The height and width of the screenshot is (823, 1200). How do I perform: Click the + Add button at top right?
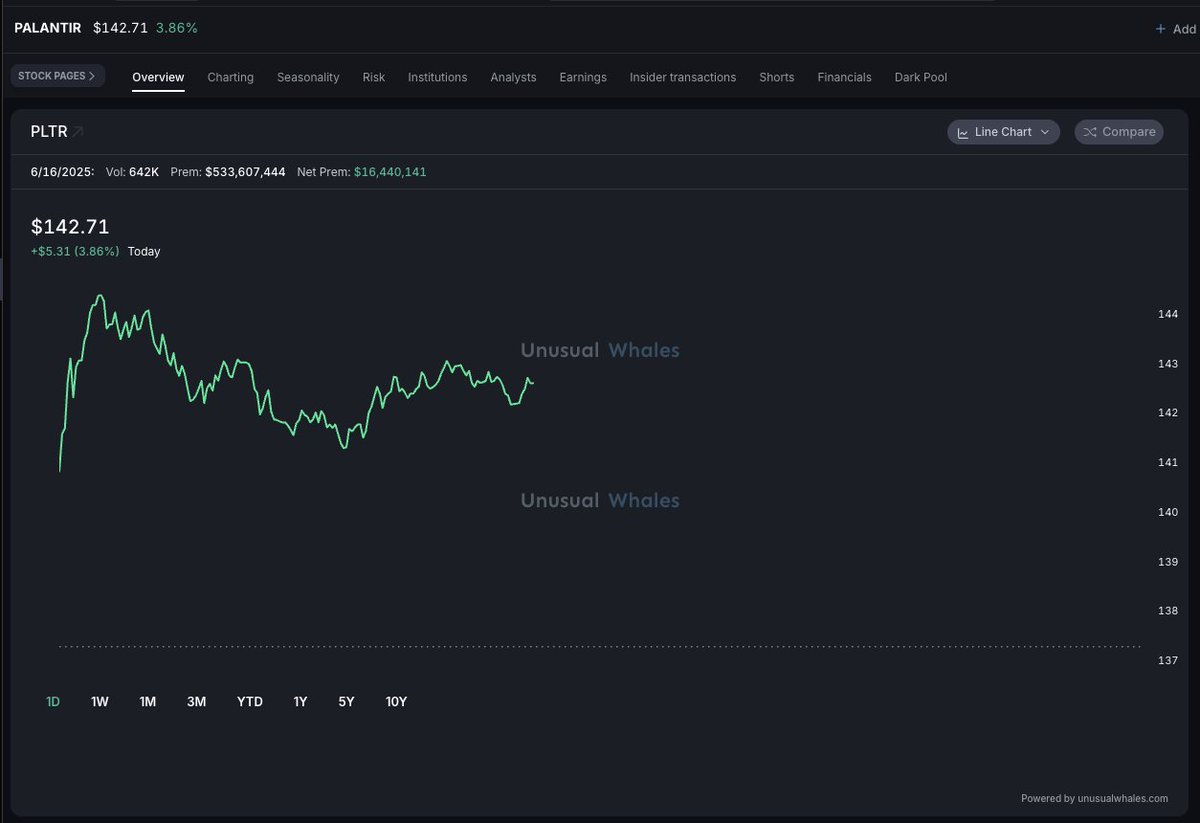pyautogui.click(x=1177, y=29)
